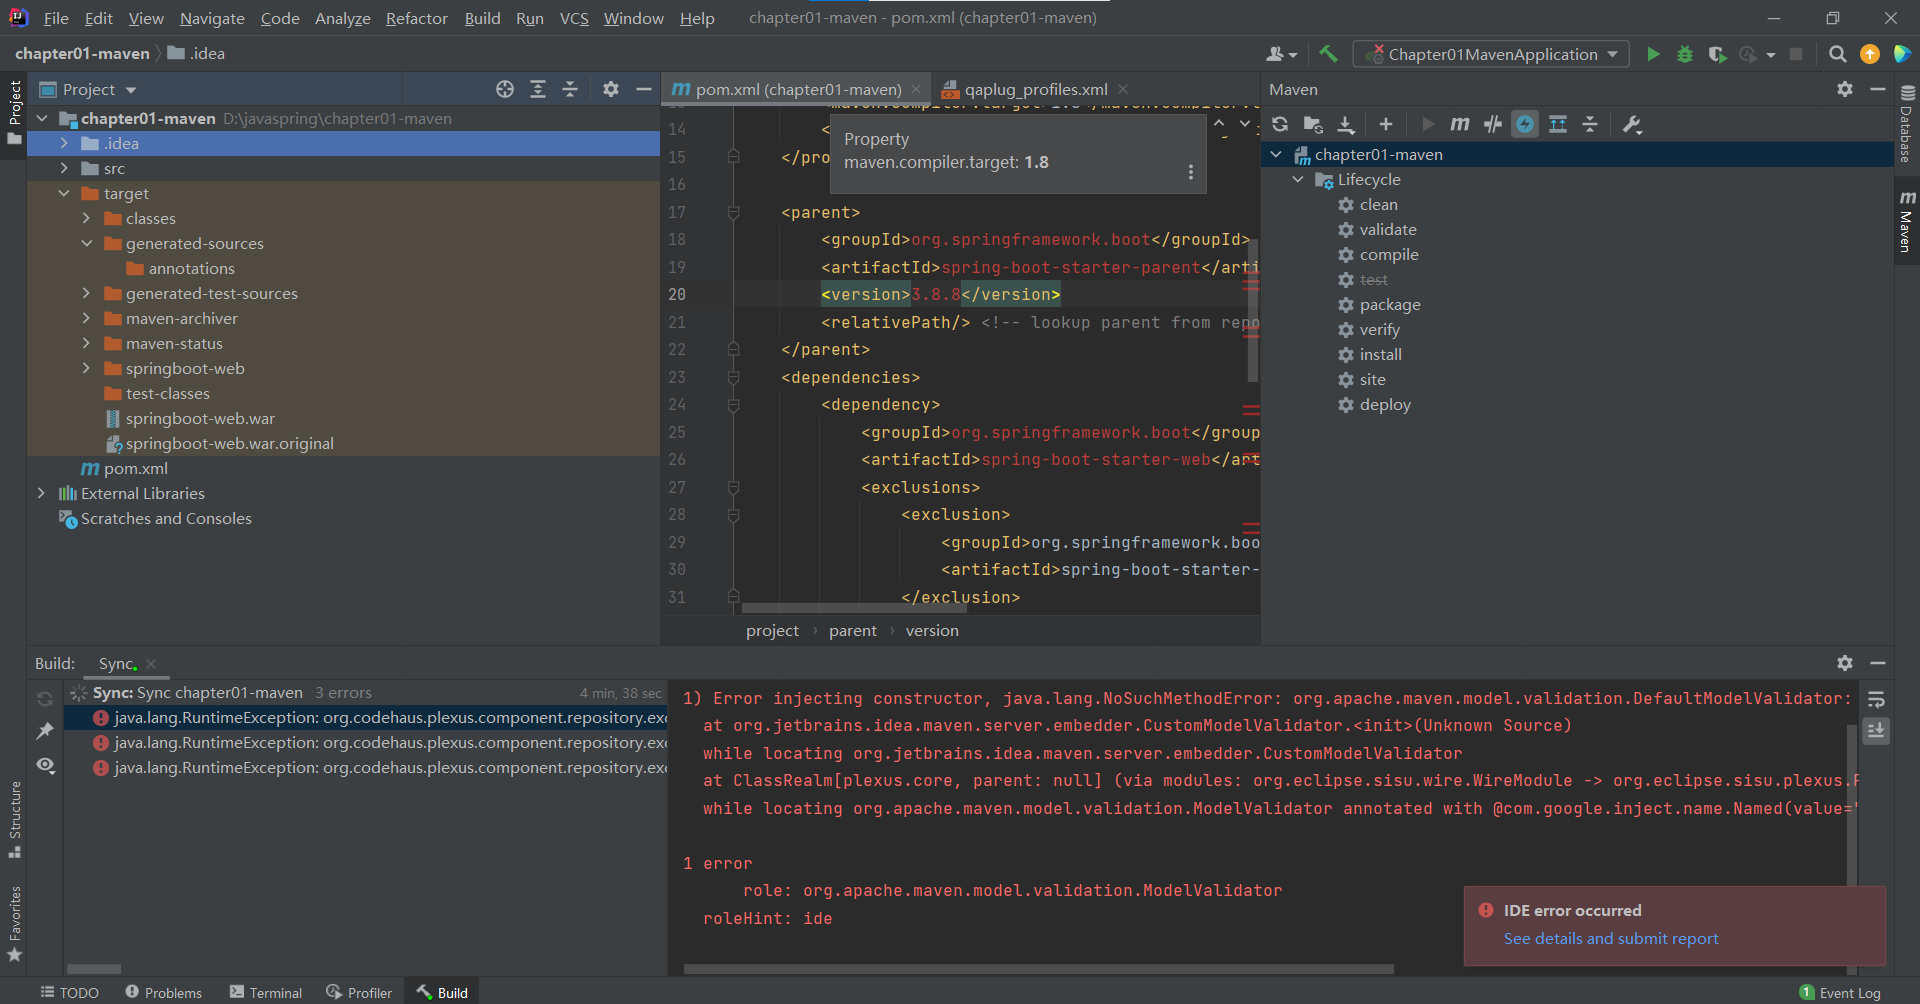The image size is (1920, 1004).
Task: Execute Maven Goal using the m icon
Action: tap(1460, 124)
